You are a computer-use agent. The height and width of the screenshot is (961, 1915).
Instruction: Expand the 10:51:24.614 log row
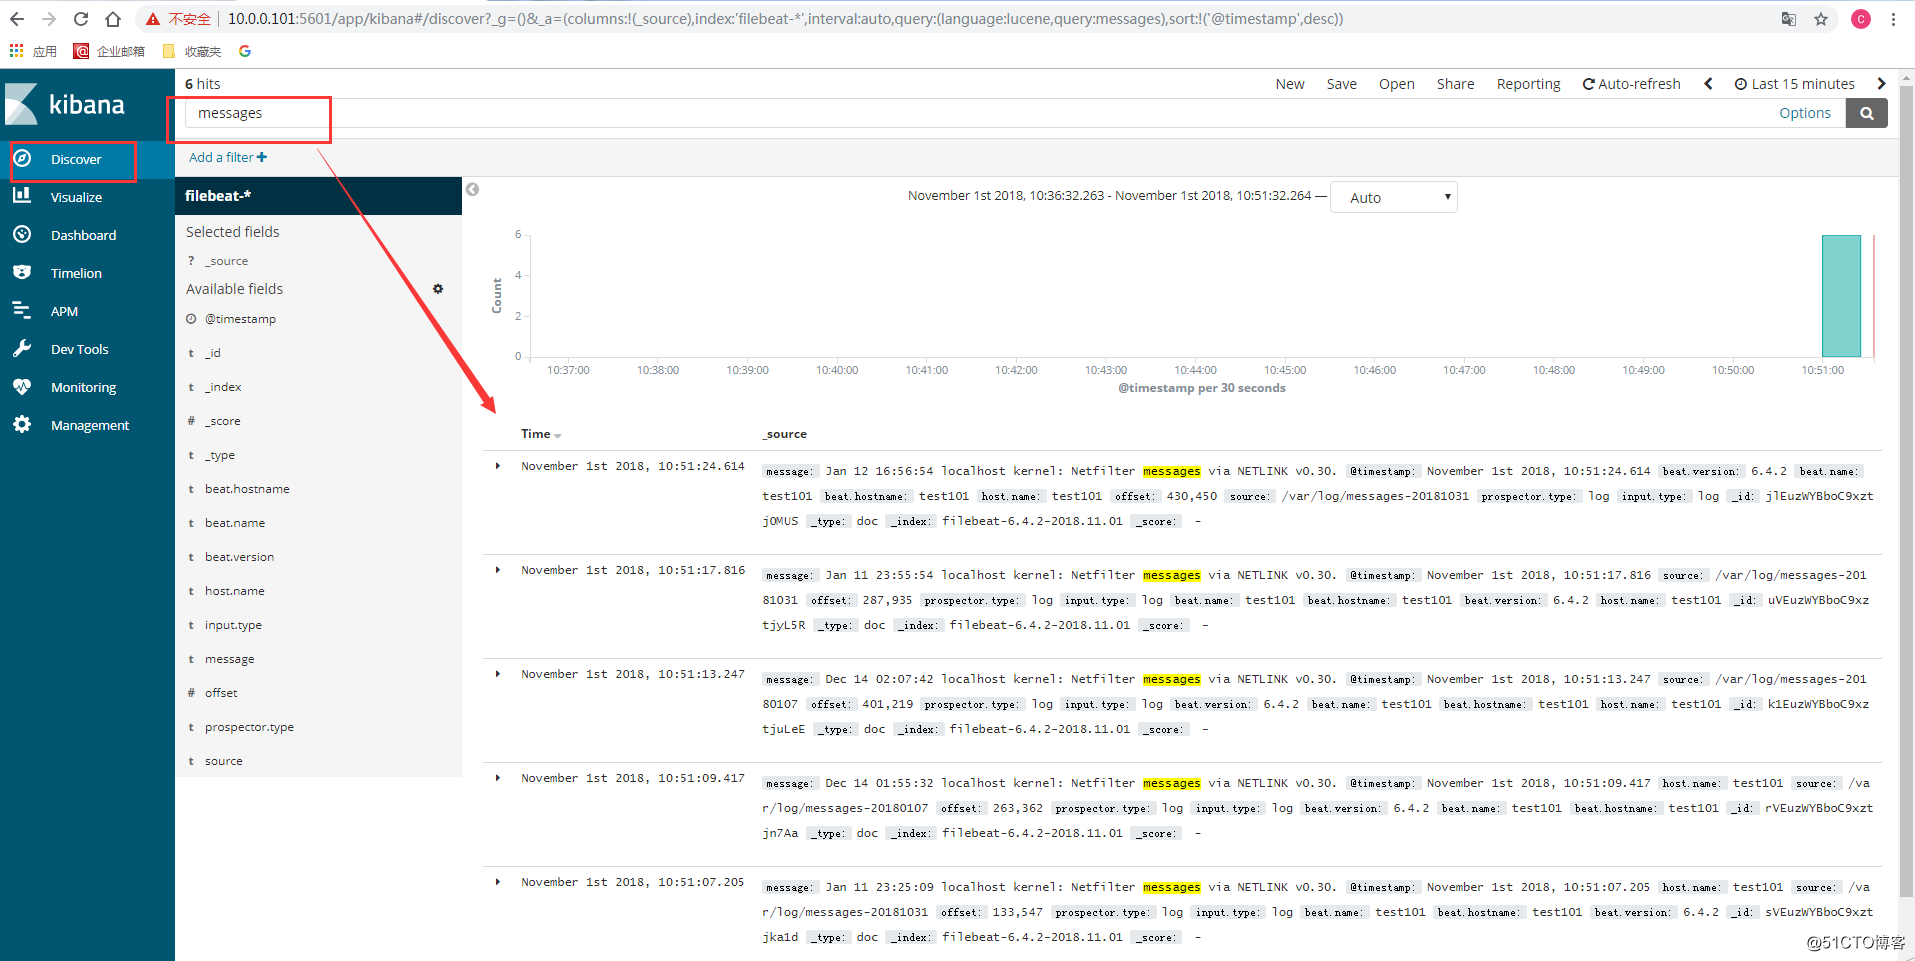498,466
